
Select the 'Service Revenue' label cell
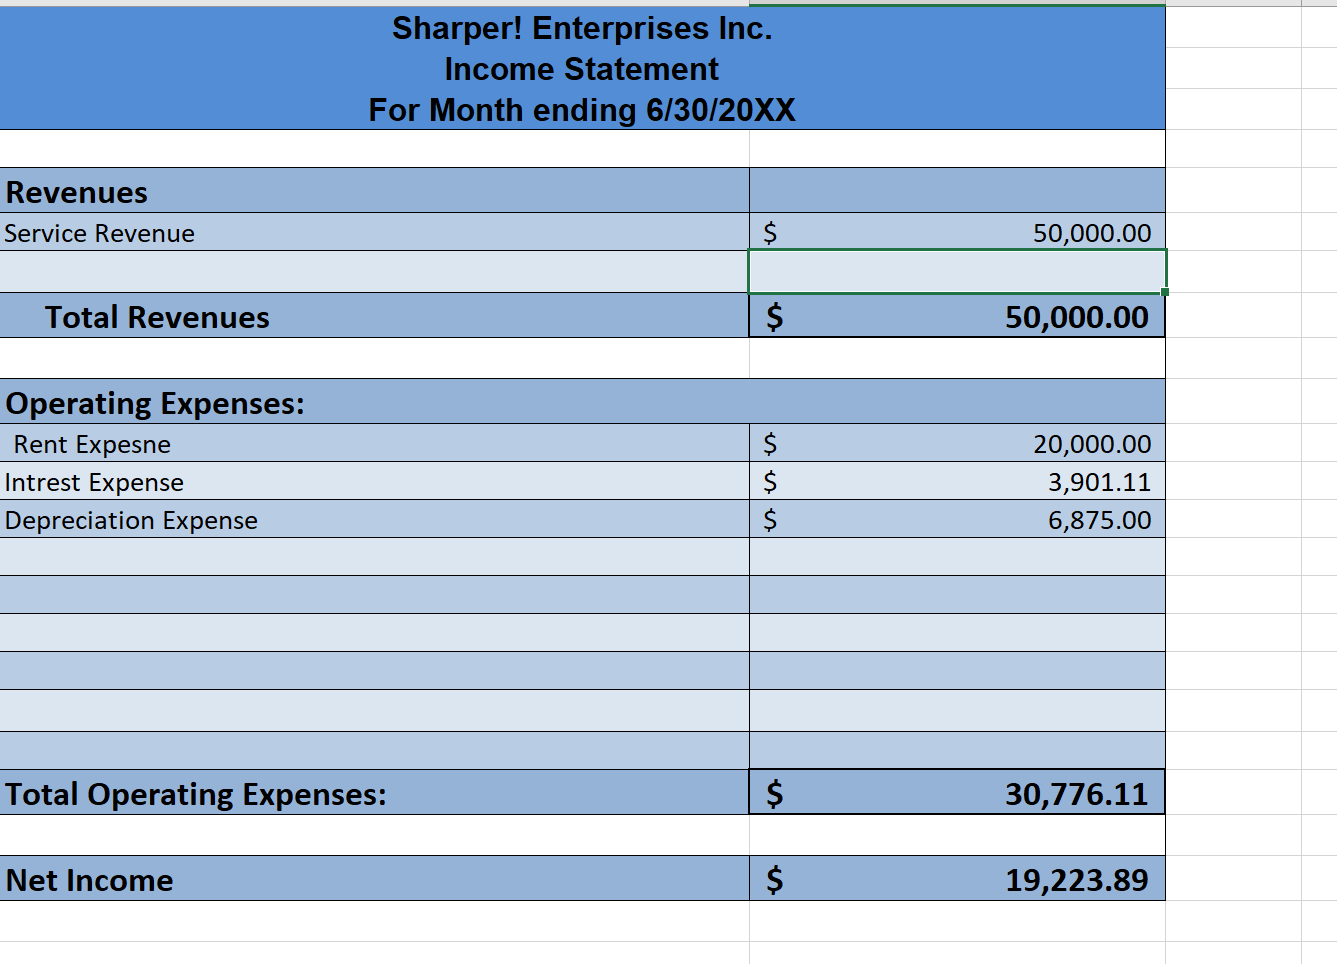(374, 232)
